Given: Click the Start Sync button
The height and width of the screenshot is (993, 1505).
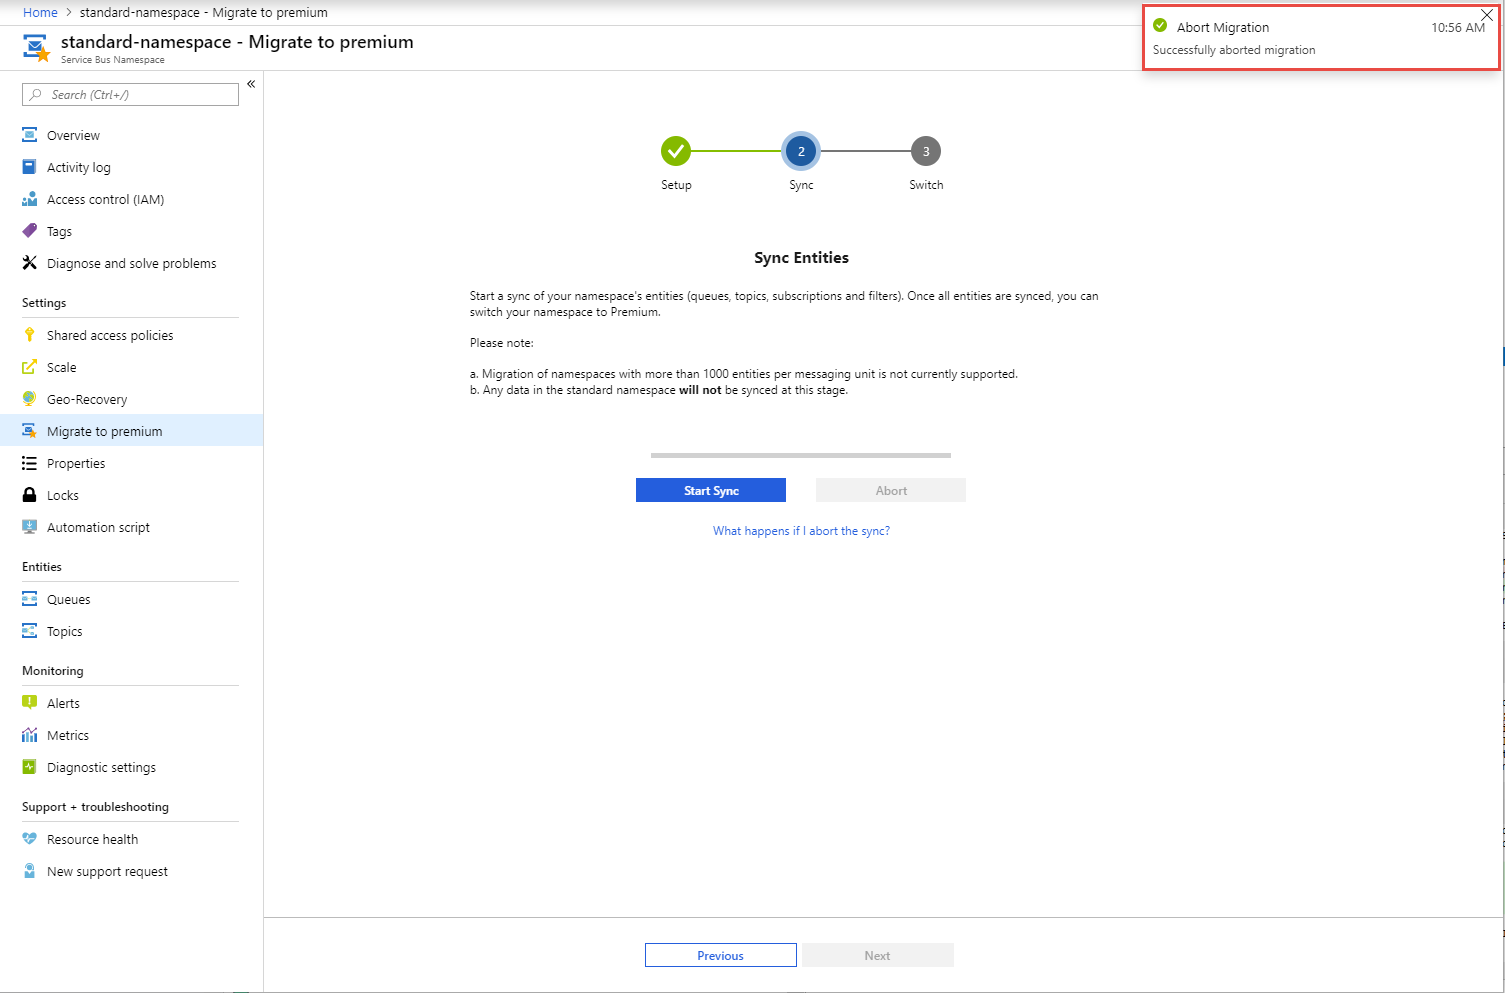Looking at the screenshot, I should pyautogui.click(x=710, y=489).
